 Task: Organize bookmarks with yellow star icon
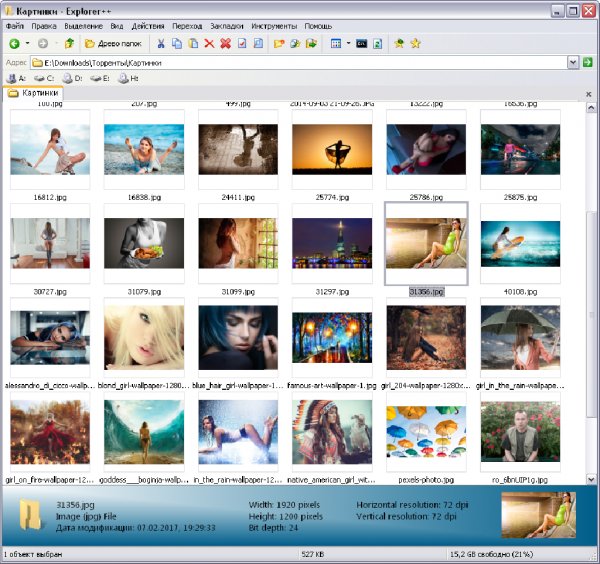coord(416,44)
